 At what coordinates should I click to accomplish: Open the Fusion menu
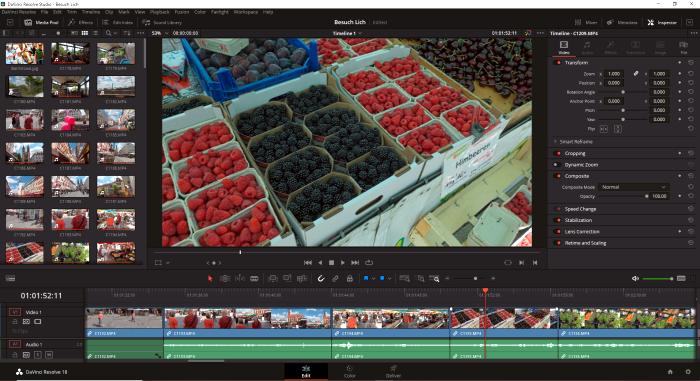182,12
